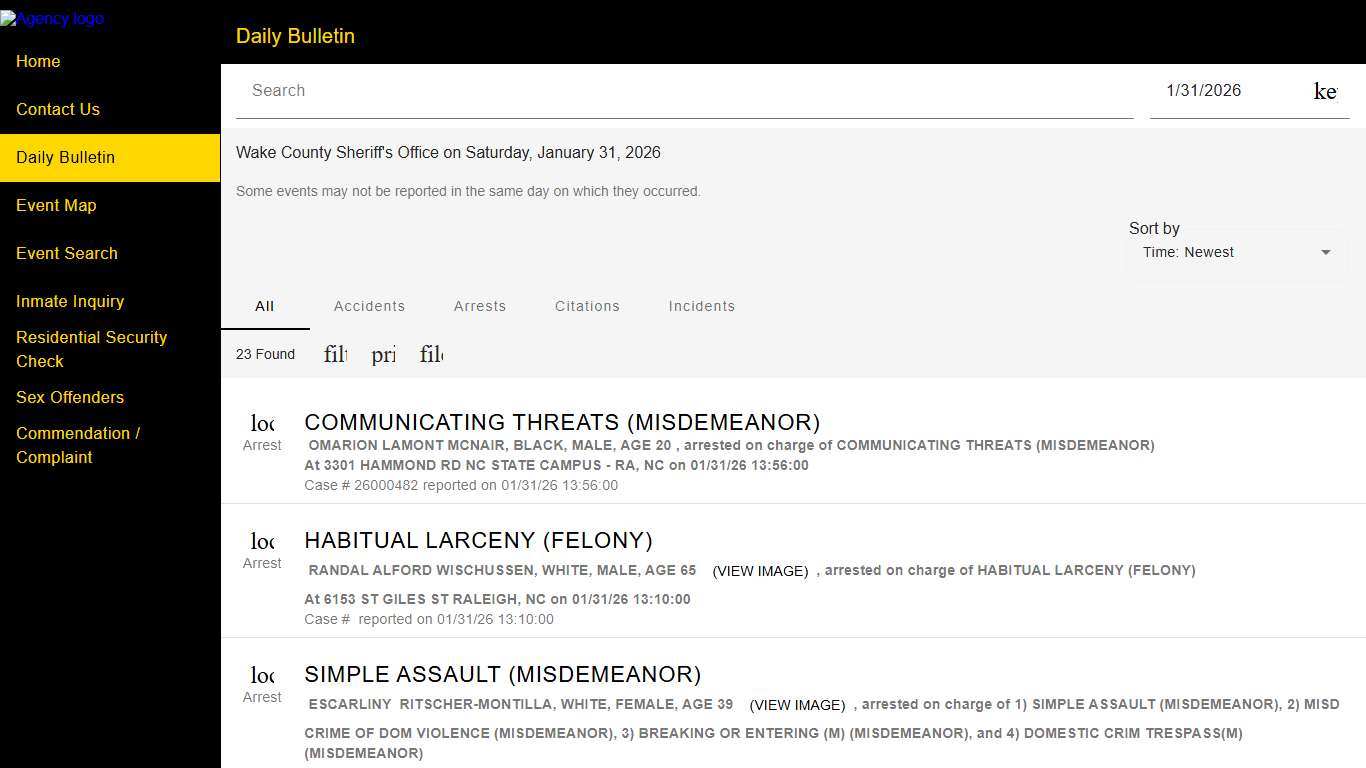Open the filter icon next to 23 Found
1366x768 pixels.
336,354
